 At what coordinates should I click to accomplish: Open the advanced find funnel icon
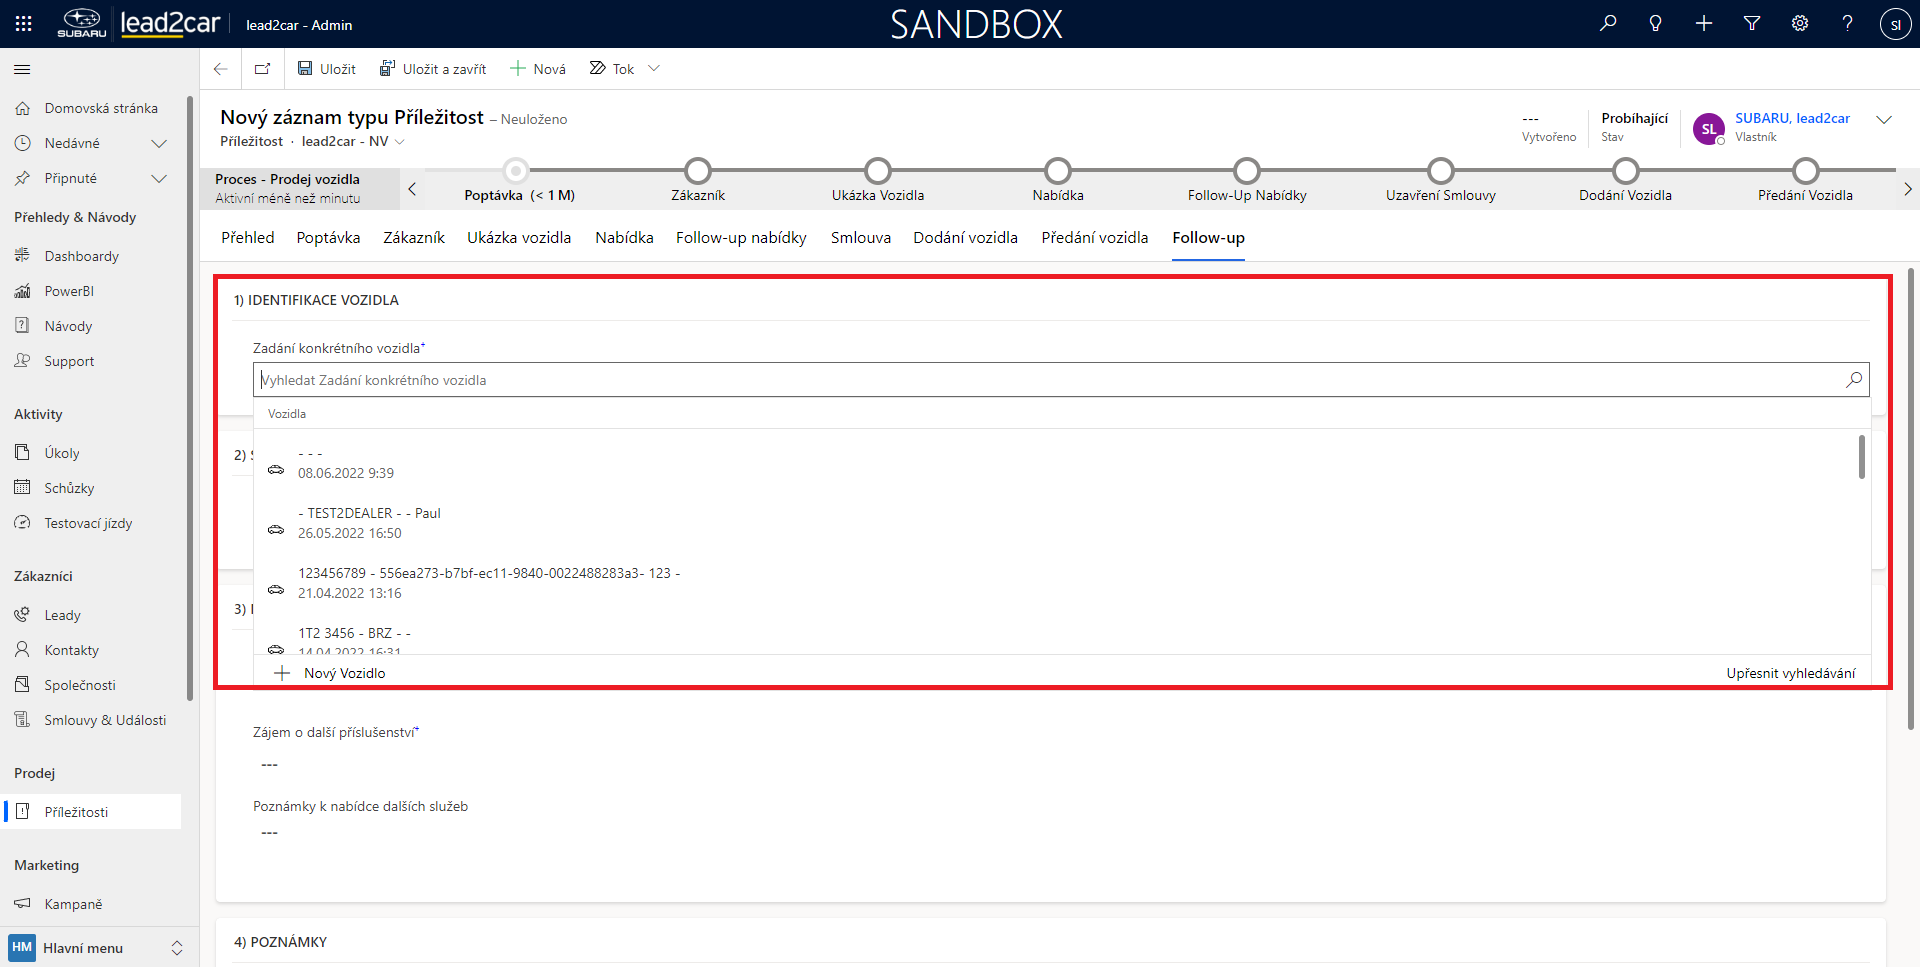(x=1752, y=24)
